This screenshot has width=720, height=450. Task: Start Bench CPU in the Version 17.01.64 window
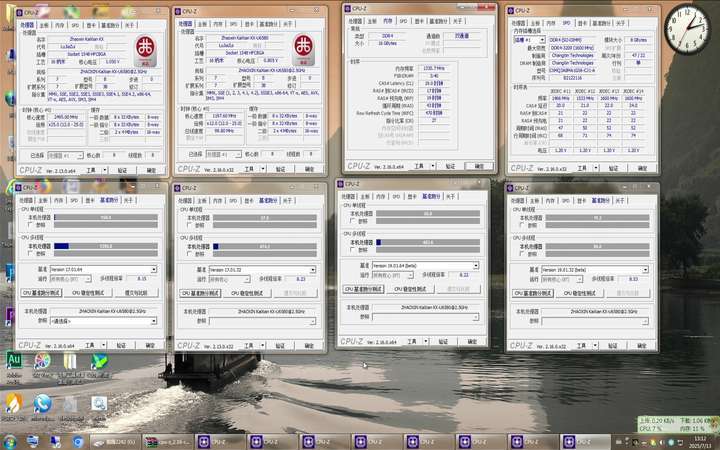[41, 292]
